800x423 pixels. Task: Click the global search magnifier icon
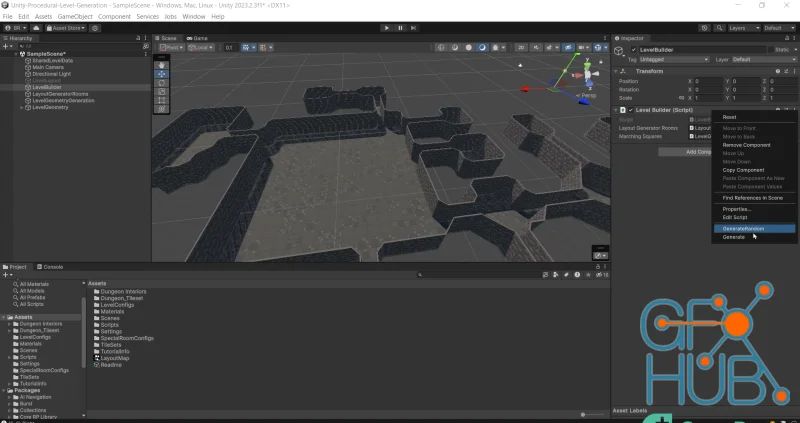click(719, 28)
